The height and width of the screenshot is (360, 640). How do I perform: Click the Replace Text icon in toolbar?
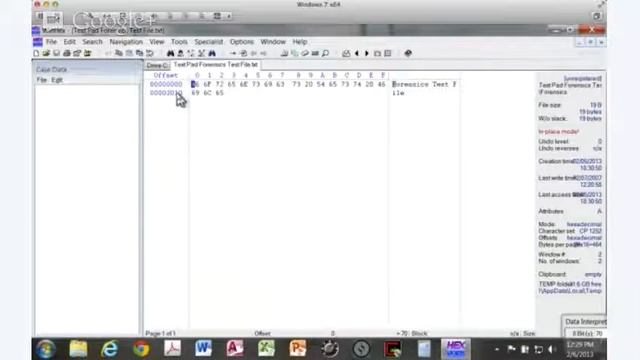pyautogui.click(x=191, y=53)
